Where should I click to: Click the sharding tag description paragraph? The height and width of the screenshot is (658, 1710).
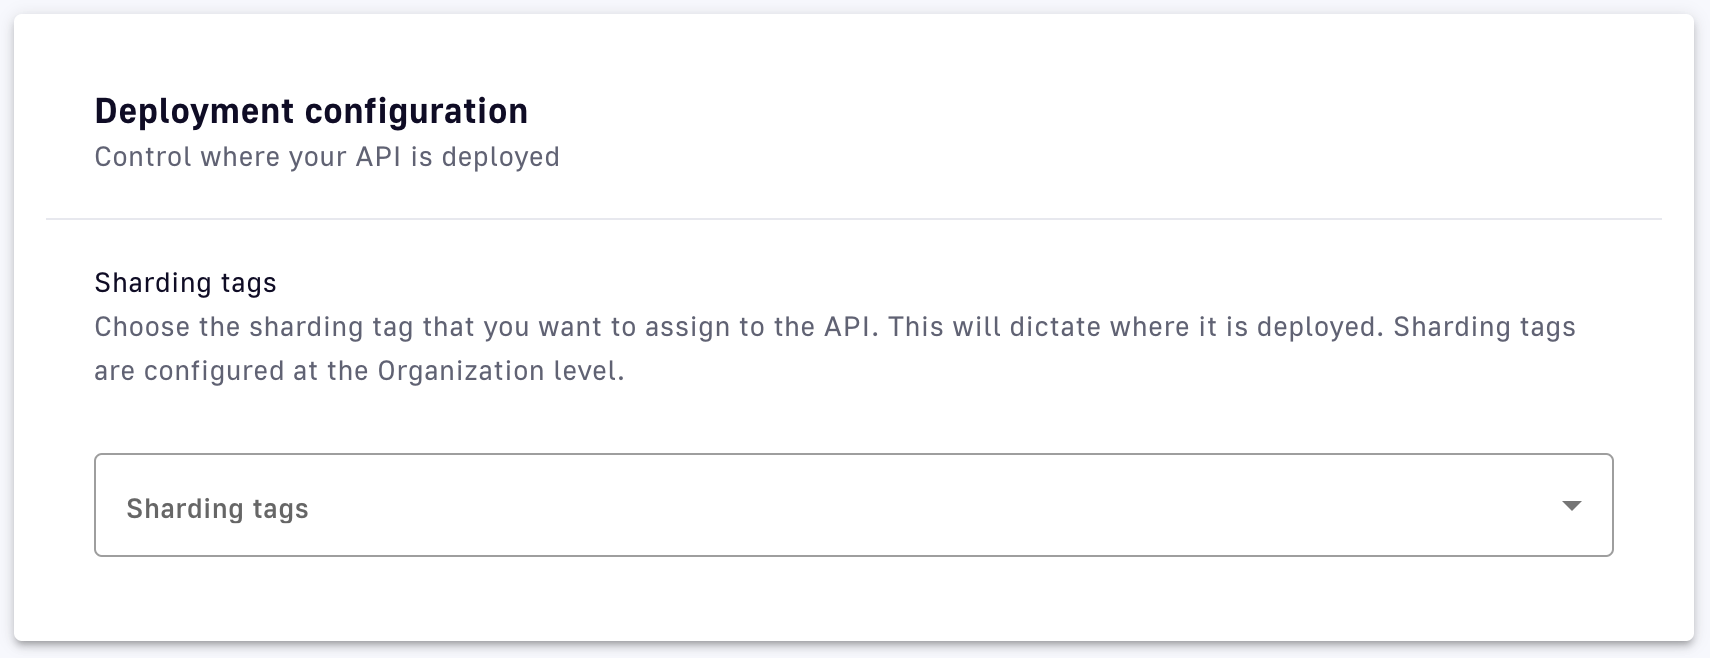pos(835,349)
